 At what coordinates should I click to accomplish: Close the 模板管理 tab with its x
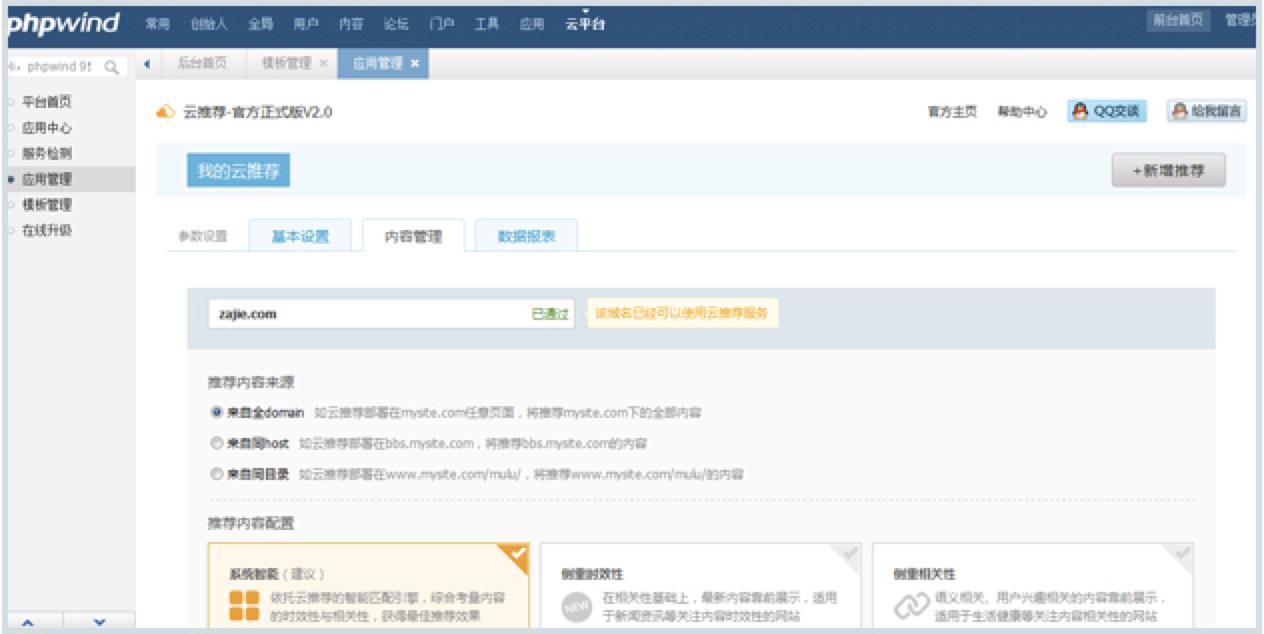click(323, 63)
